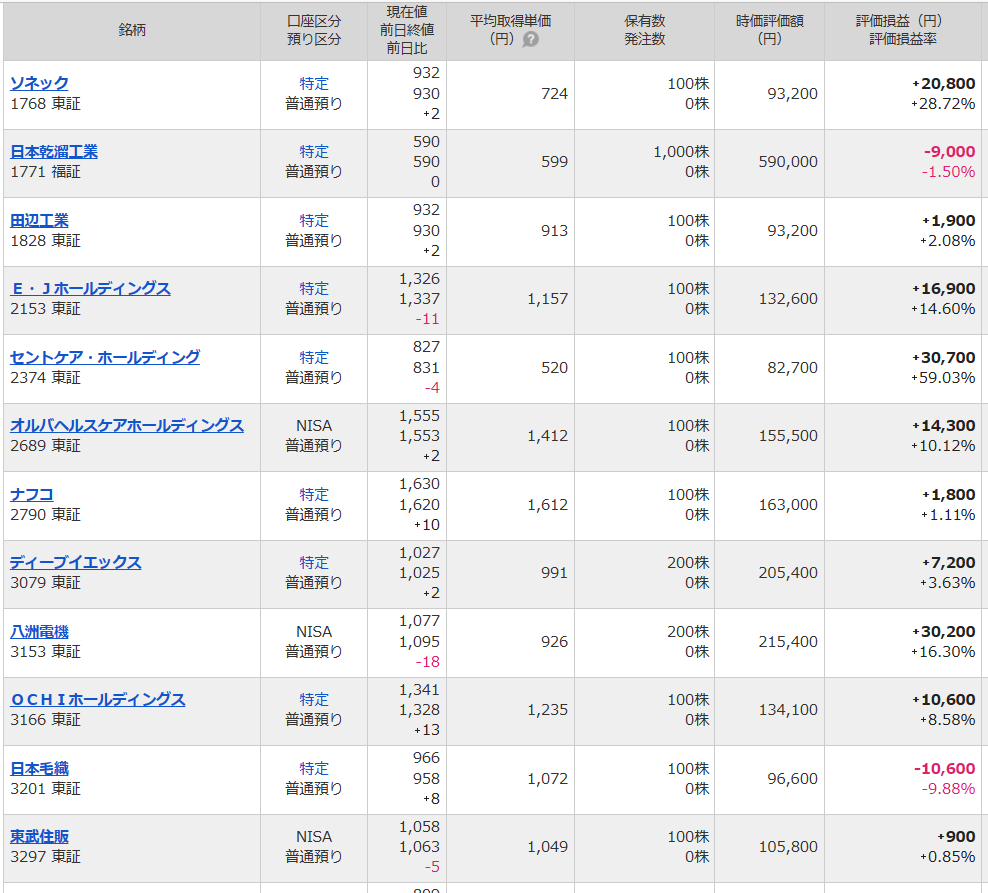This screenshot has height=893, width=988.
Task: Click 特定 in the ソネック row
Action: coord(314,84)
